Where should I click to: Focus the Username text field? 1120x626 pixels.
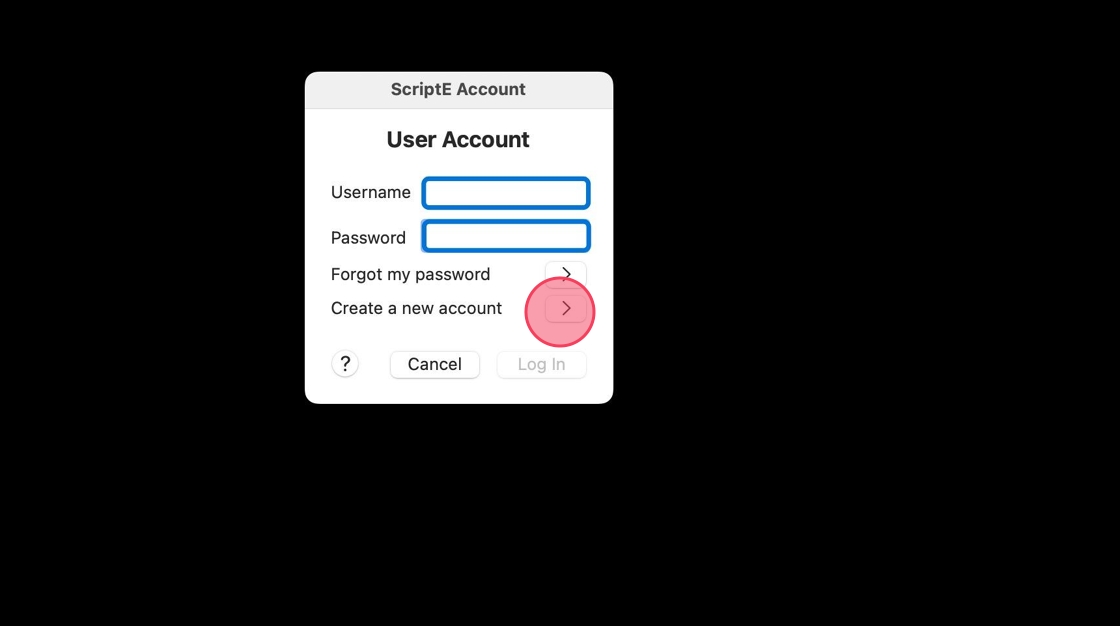click(x=506, y=193)
